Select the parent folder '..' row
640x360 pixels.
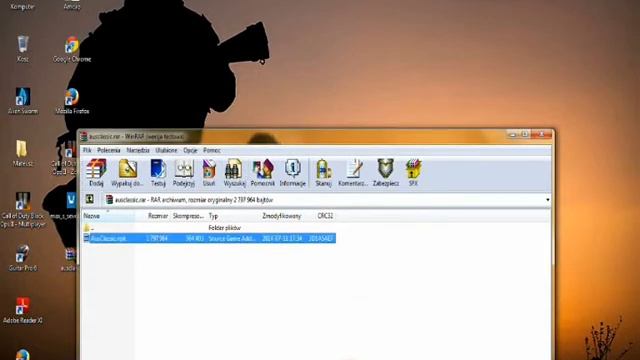(x=209, y=228)
